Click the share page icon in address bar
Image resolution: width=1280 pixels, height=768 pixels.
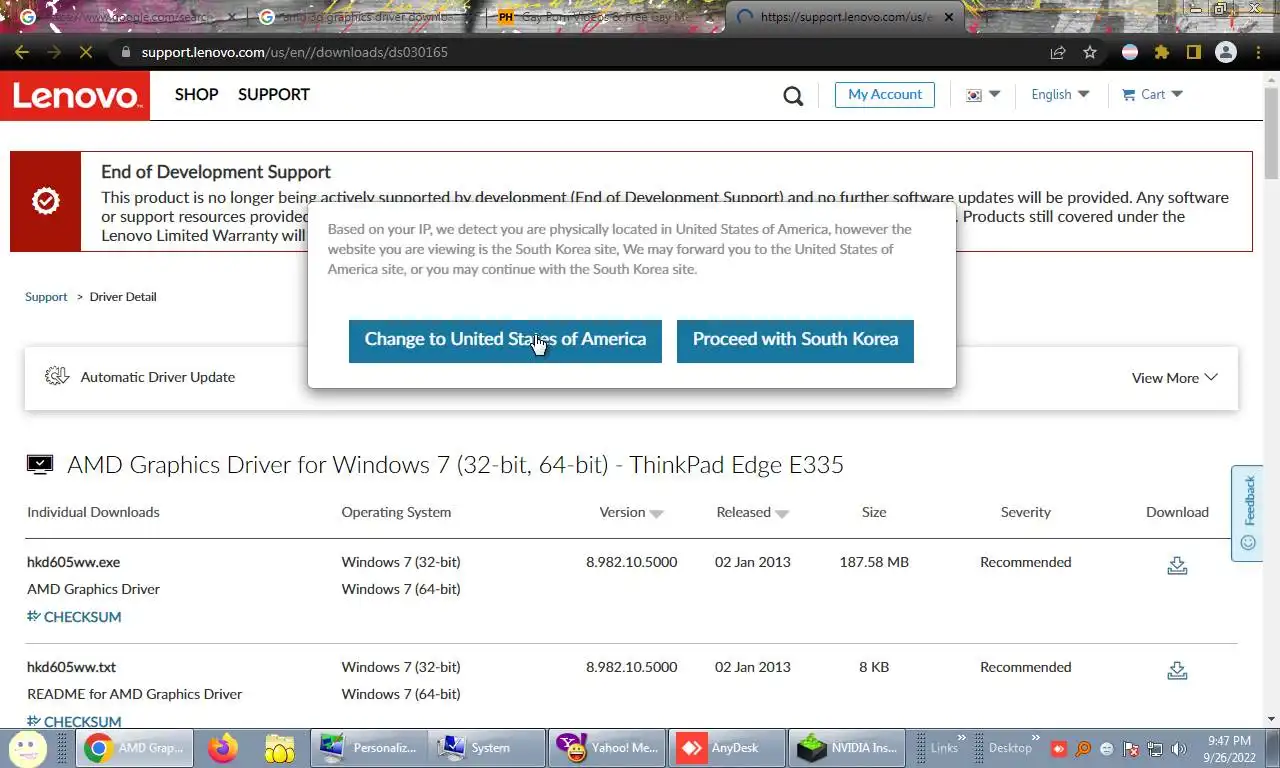[x=1058, y=52]
